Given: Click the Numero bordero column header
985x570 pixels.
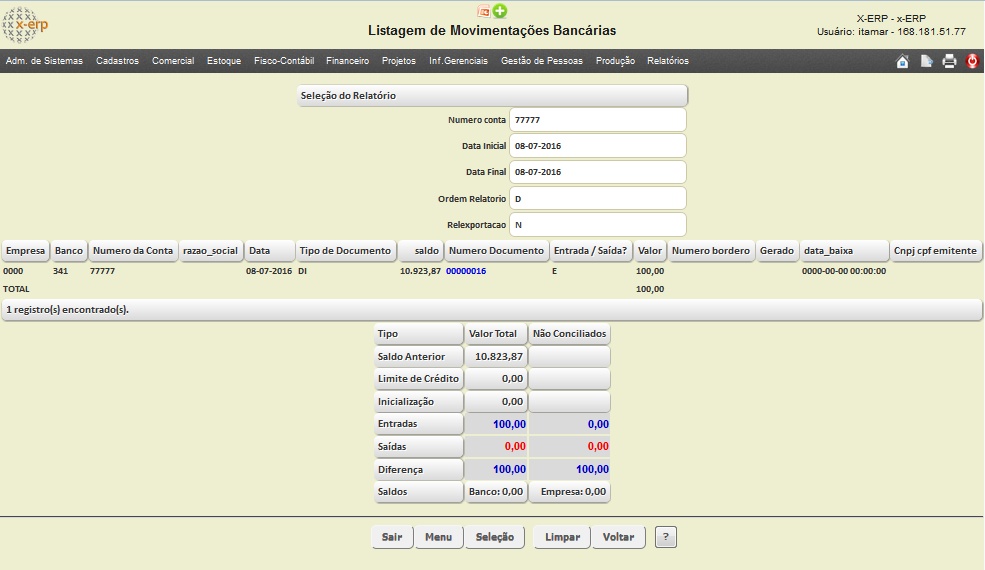Looking at the screenshot, I should pyautogui.click(x=710, y=251).
